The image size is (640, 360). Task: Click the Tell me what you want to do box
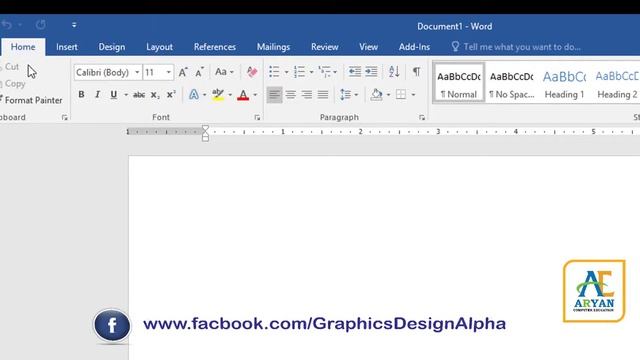[x=516, y=47]
